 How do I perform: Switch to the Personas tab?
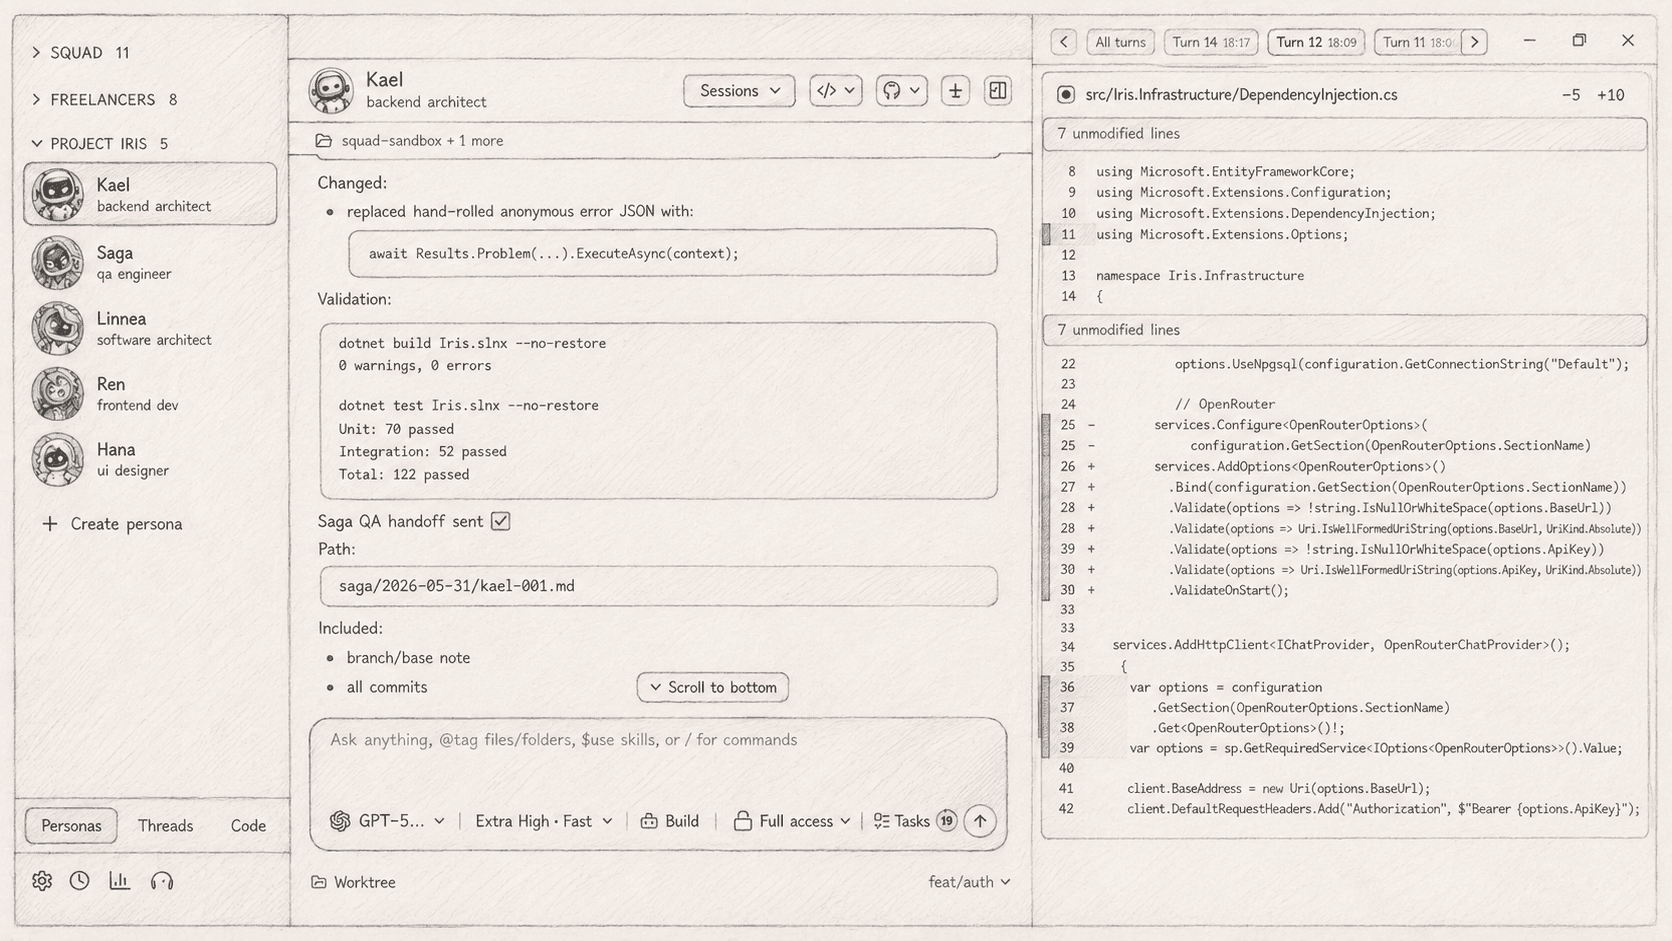coord(71,826)
